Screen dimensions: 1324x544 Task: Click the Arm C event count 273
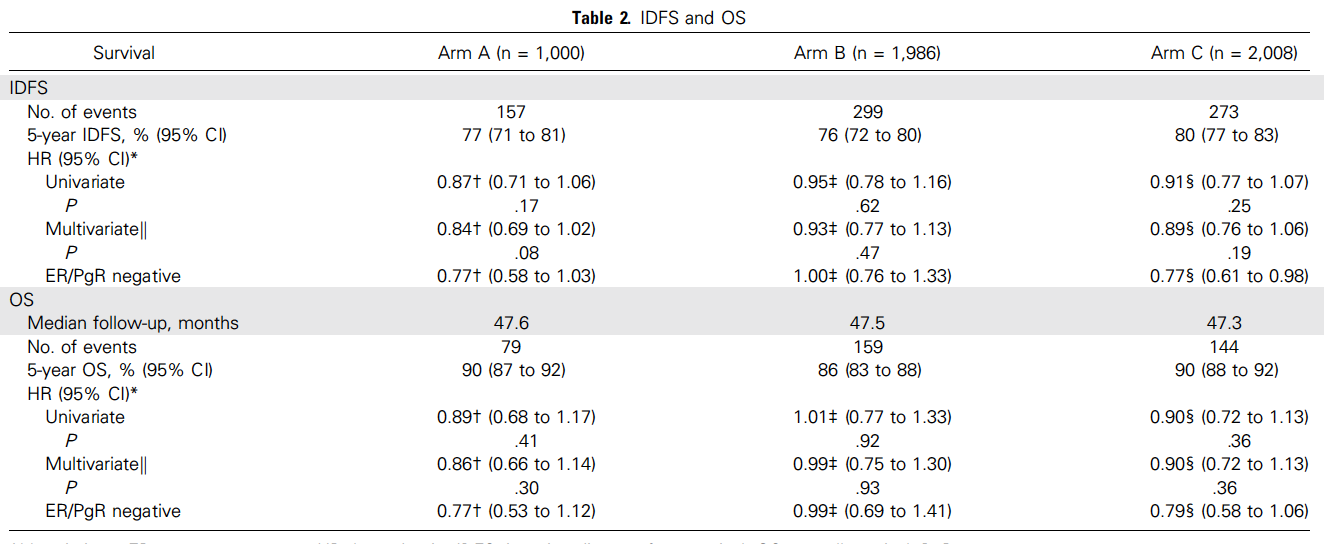point(1224,112)
